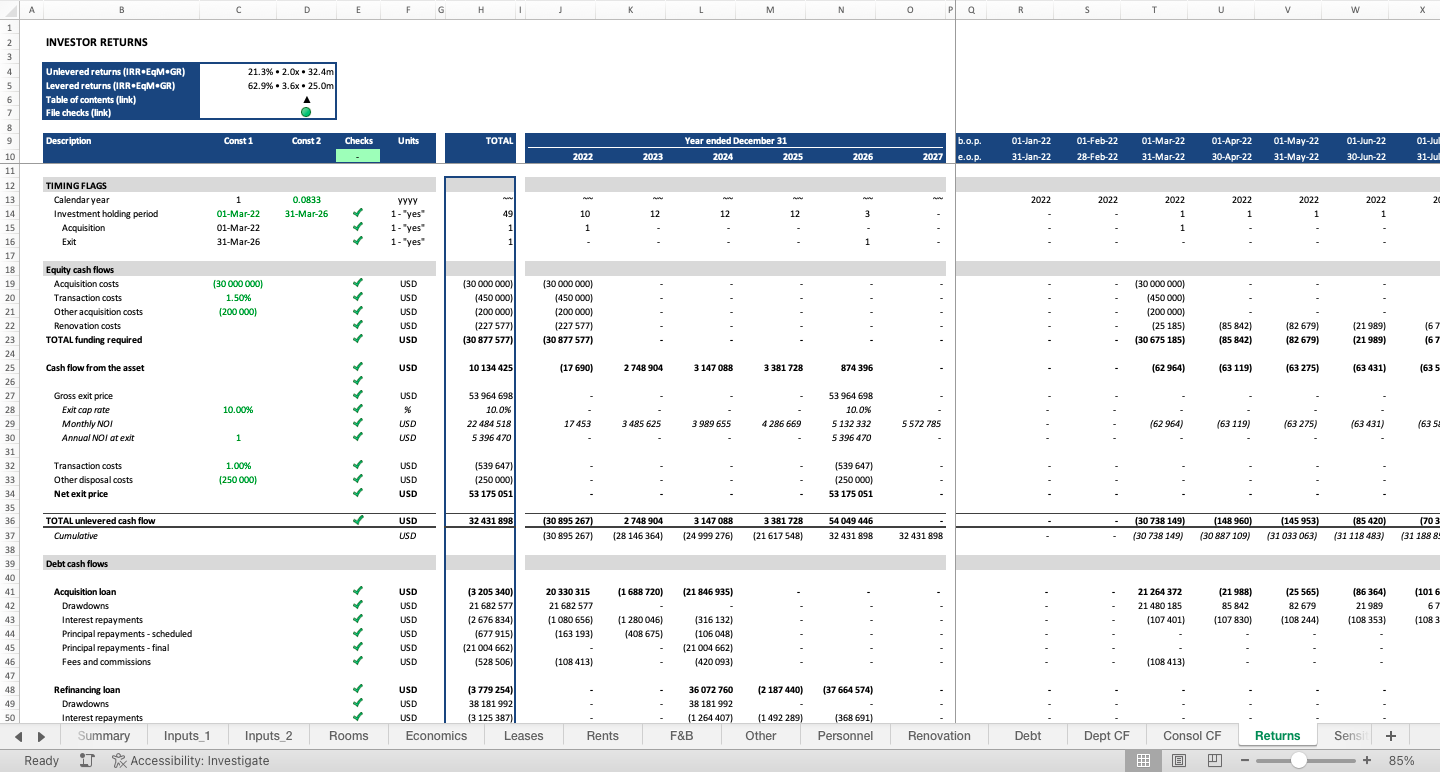Image resolution: width=1440 pixels, height=772 pixels.
Task: Select the row 36 header
Action: click(10, 521)
